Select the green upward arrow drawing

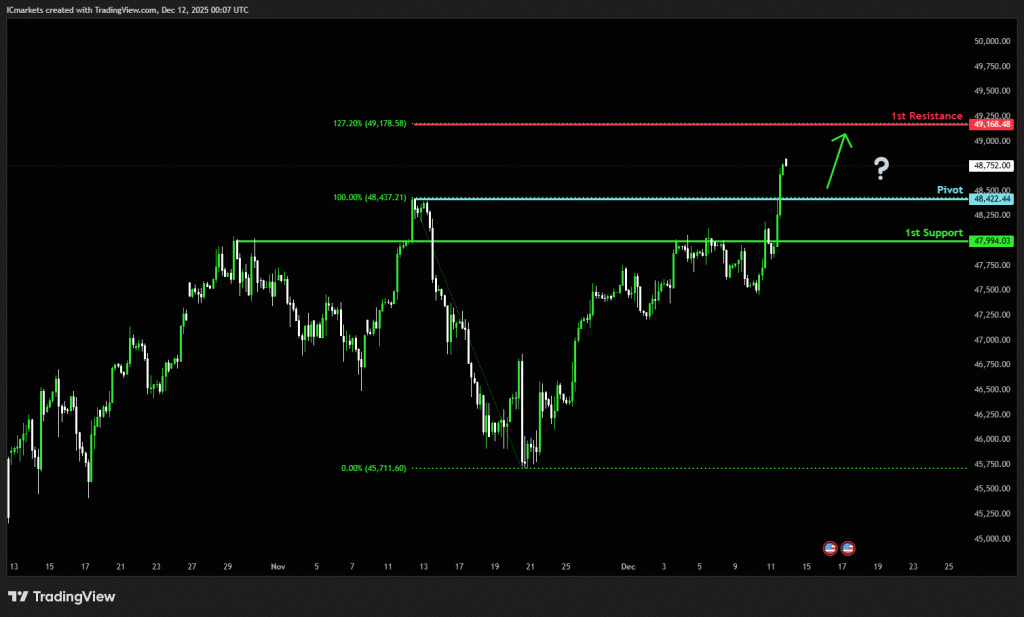point(838,160)
